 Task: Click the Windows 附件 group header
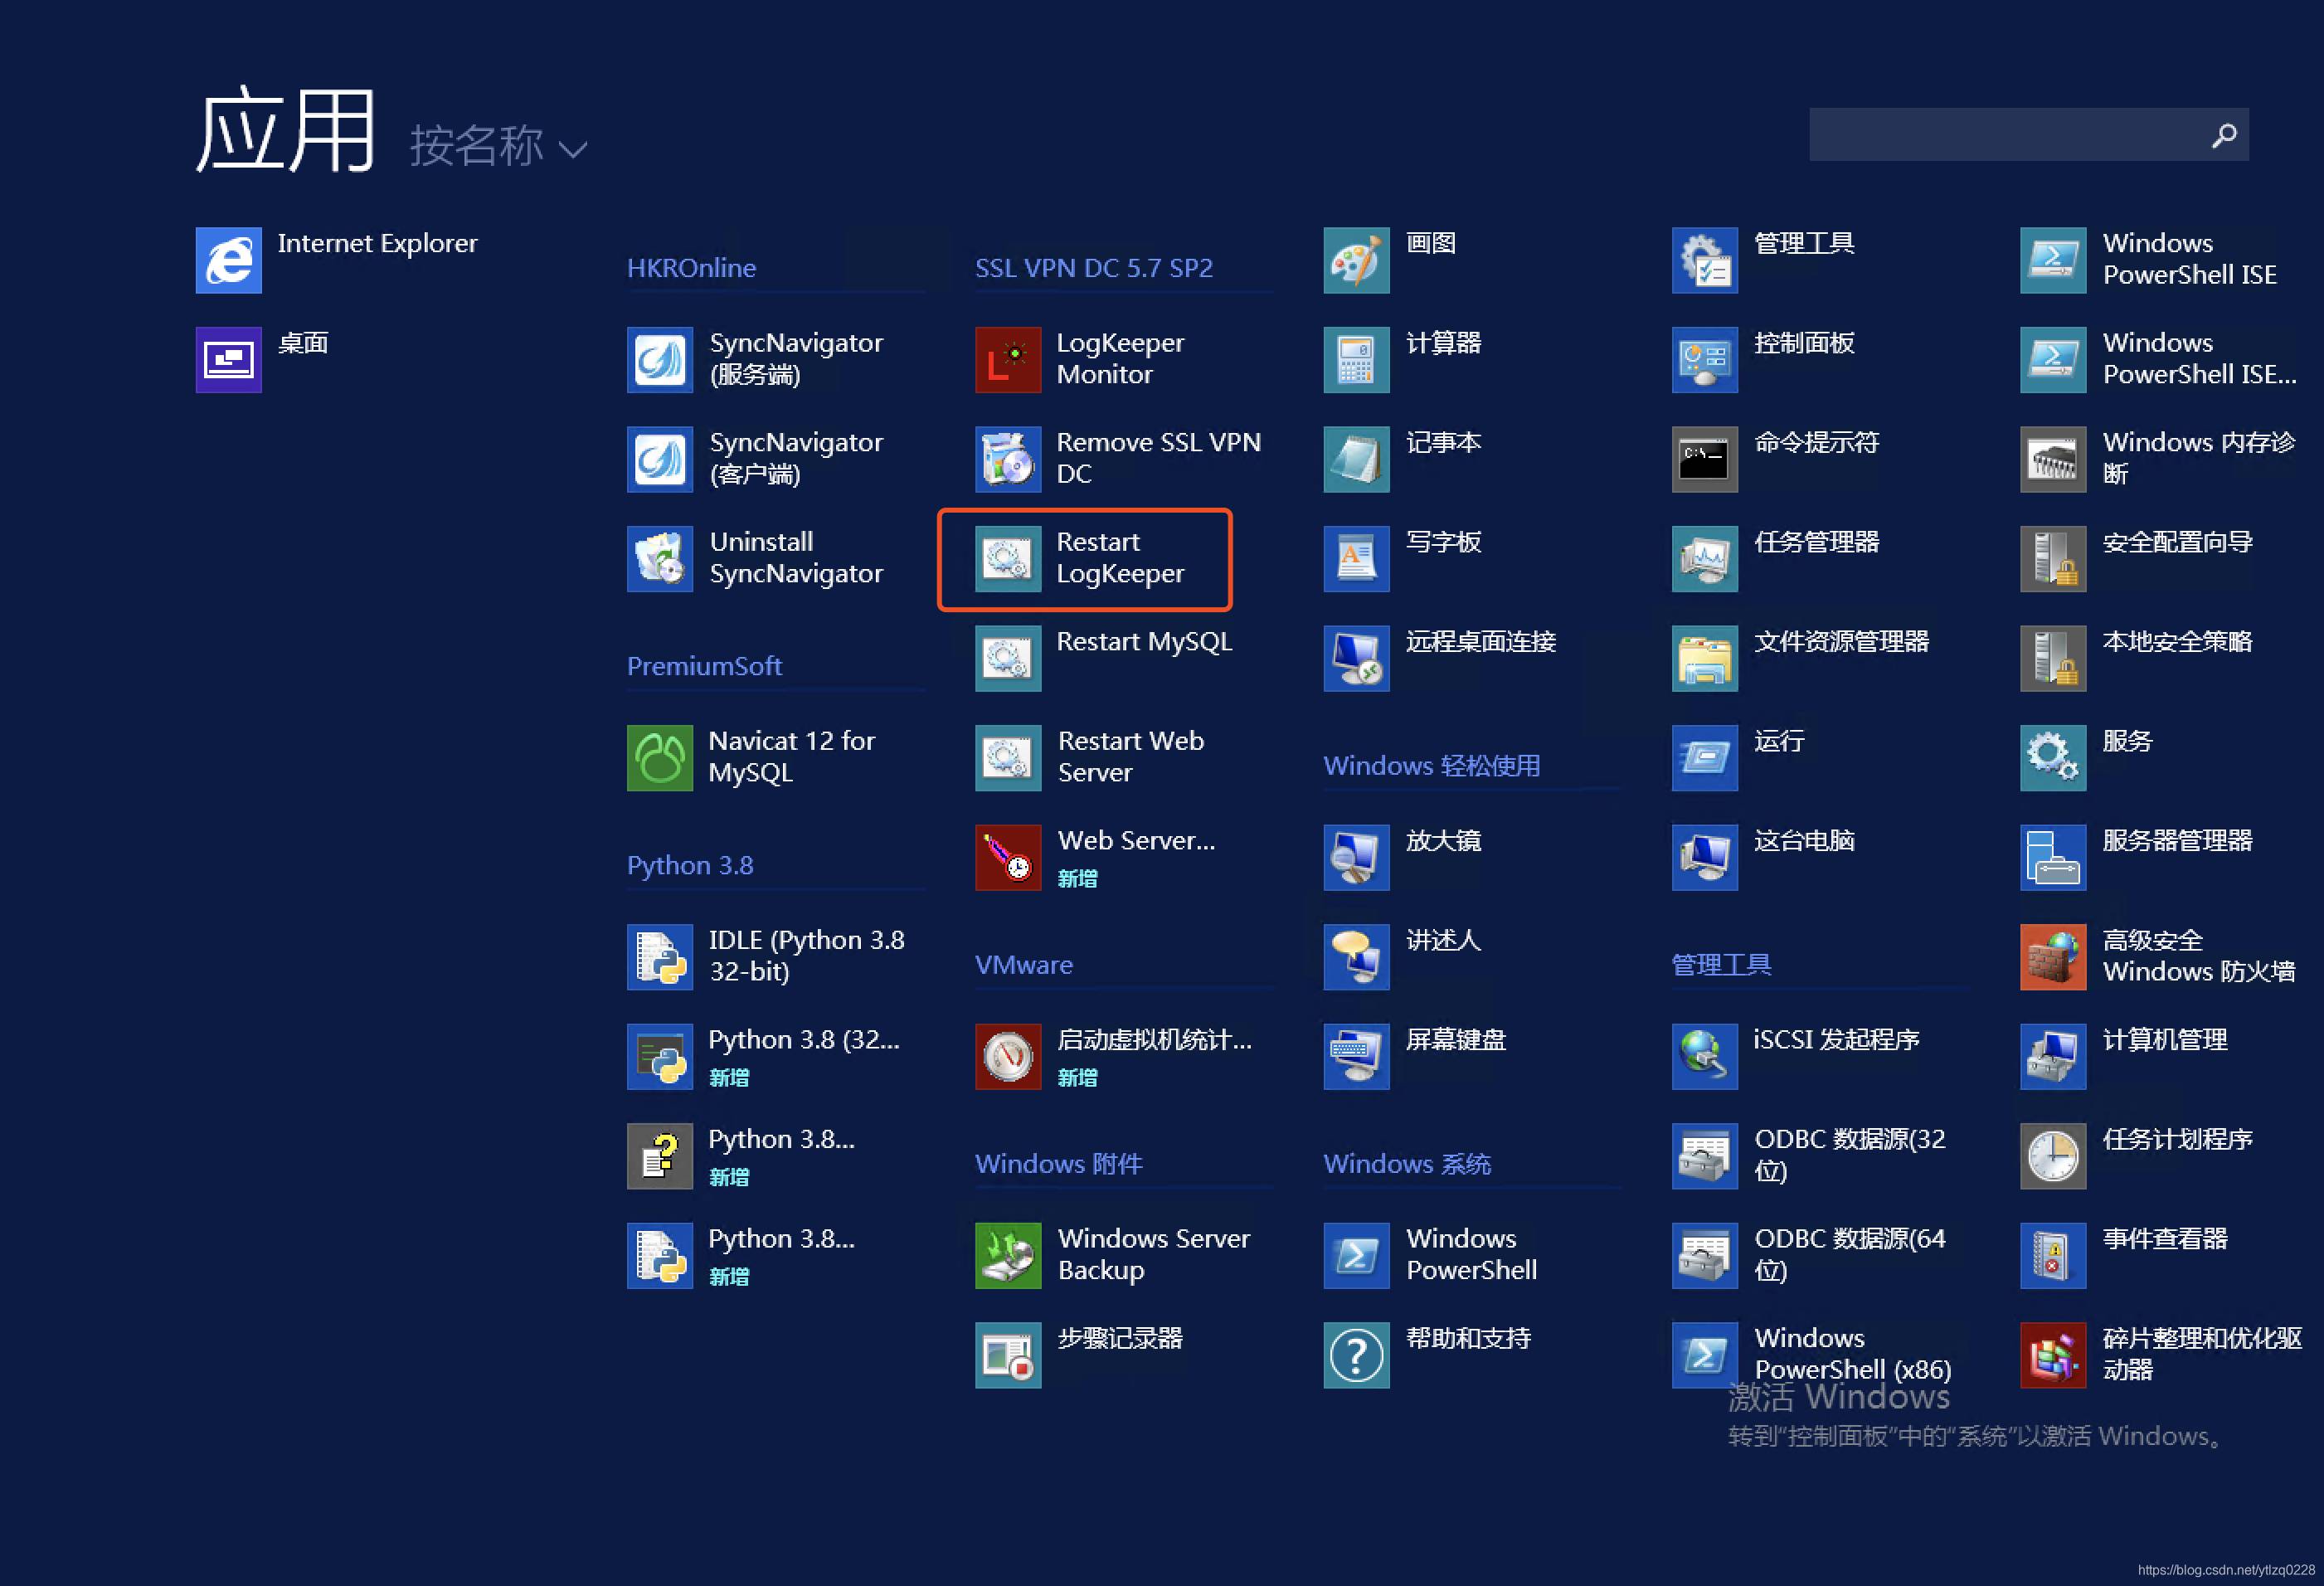click(x=1059, y=1164)
